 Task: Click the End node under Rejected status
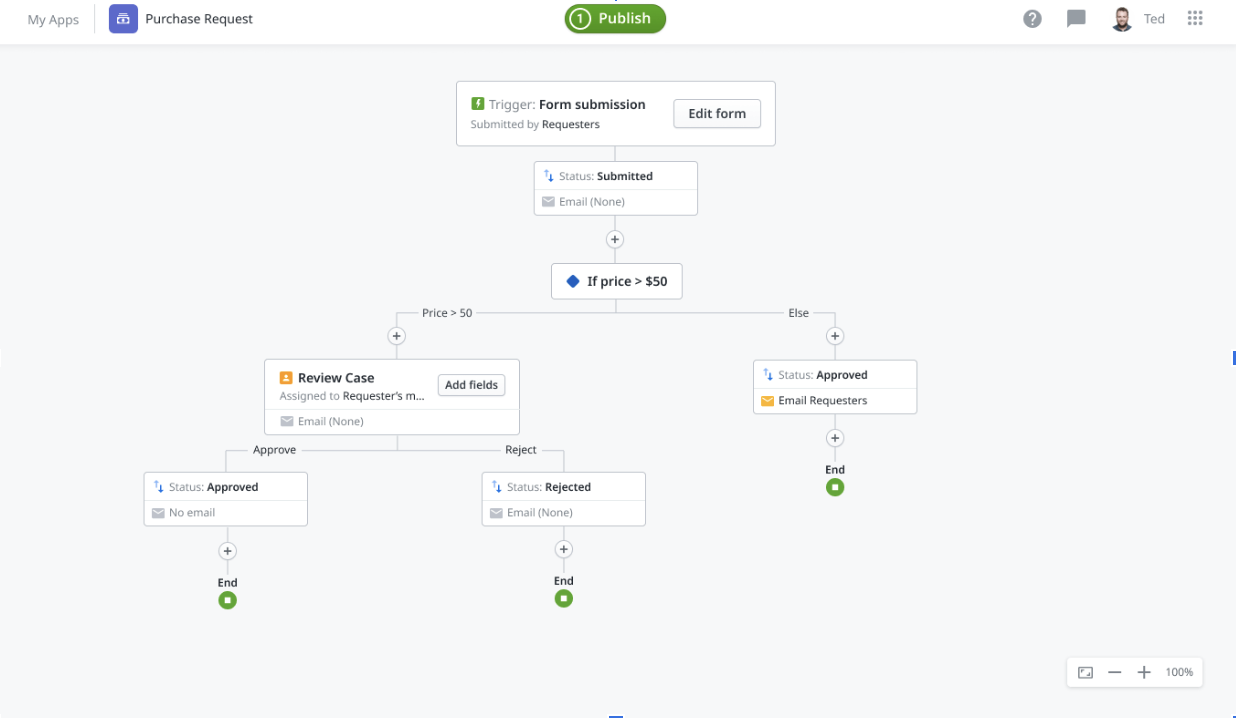564,598
